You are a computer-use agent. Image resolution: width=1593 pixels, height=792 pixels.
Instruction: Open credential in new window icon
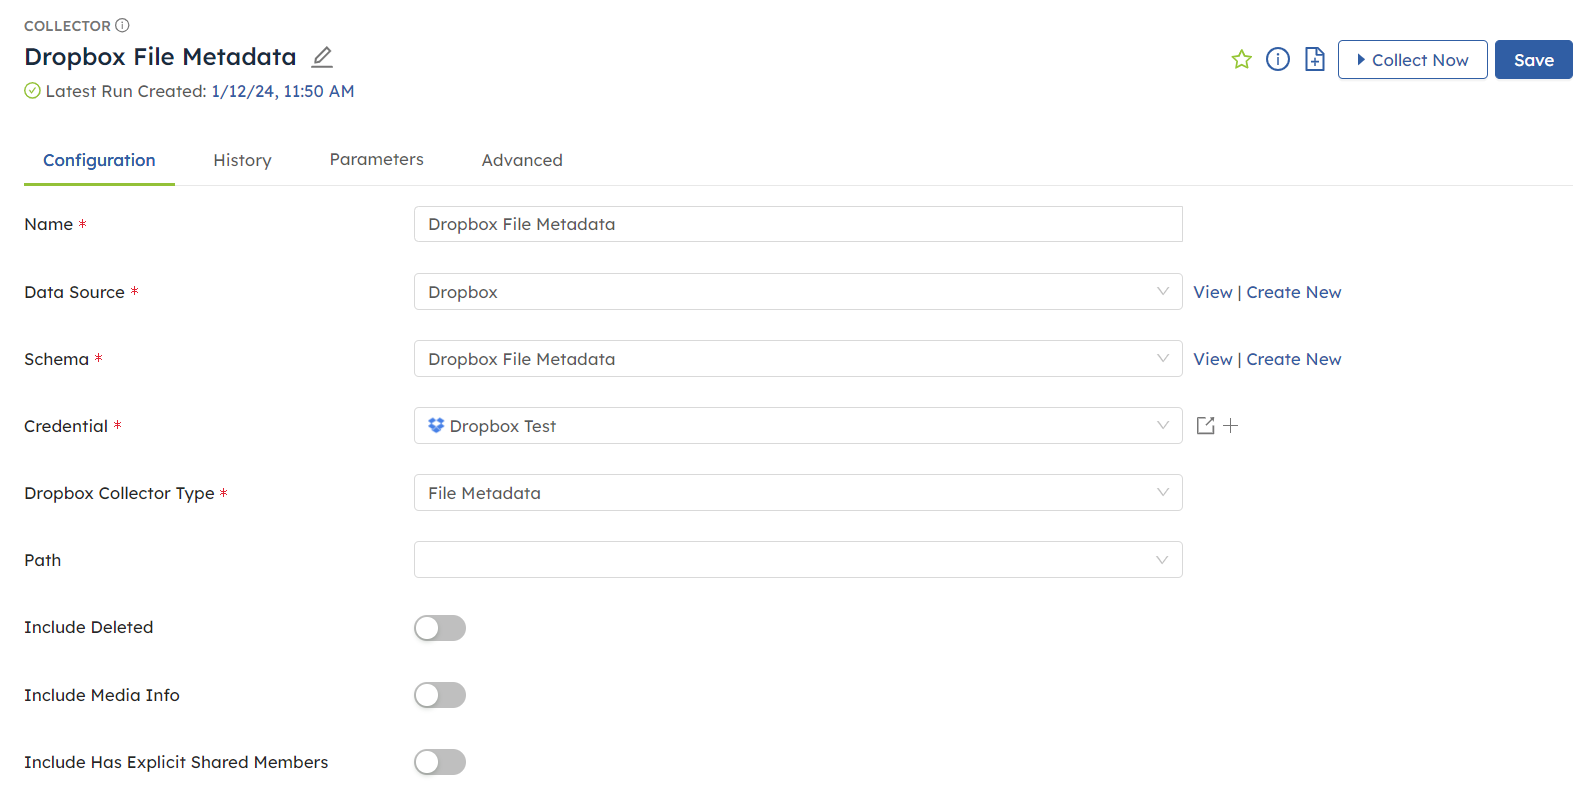pyautogui.click(x=1205, y=426)
